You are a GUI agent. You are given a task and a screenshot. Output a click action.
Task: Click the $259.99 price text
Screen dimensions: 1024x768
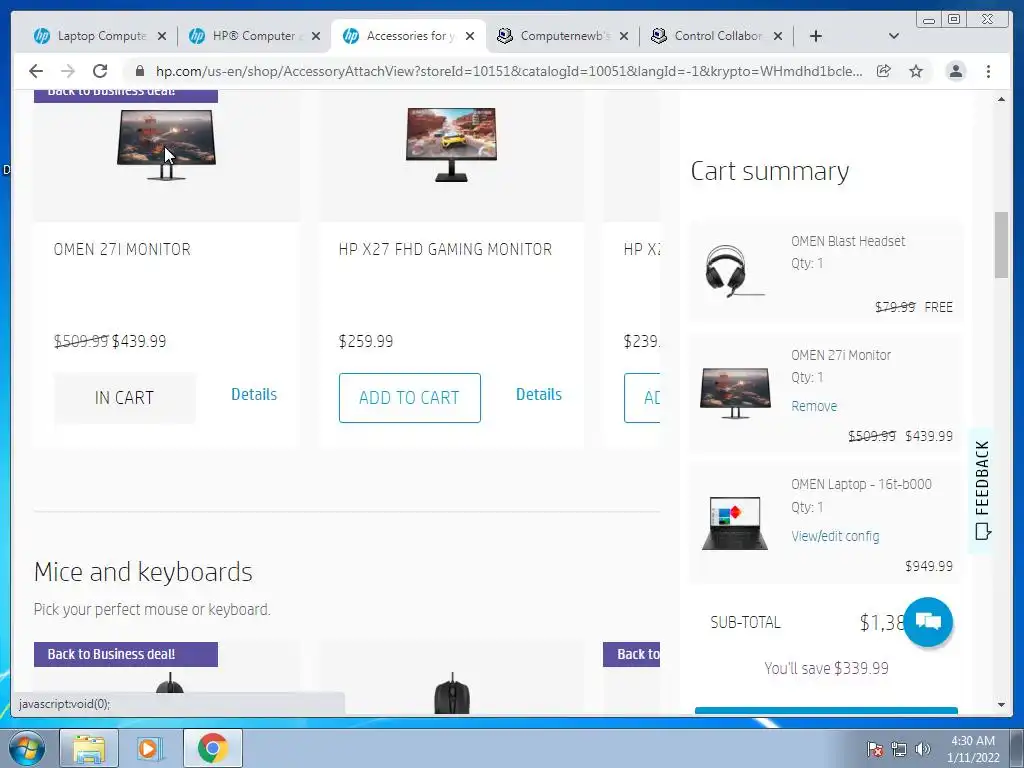pos(366,342)
